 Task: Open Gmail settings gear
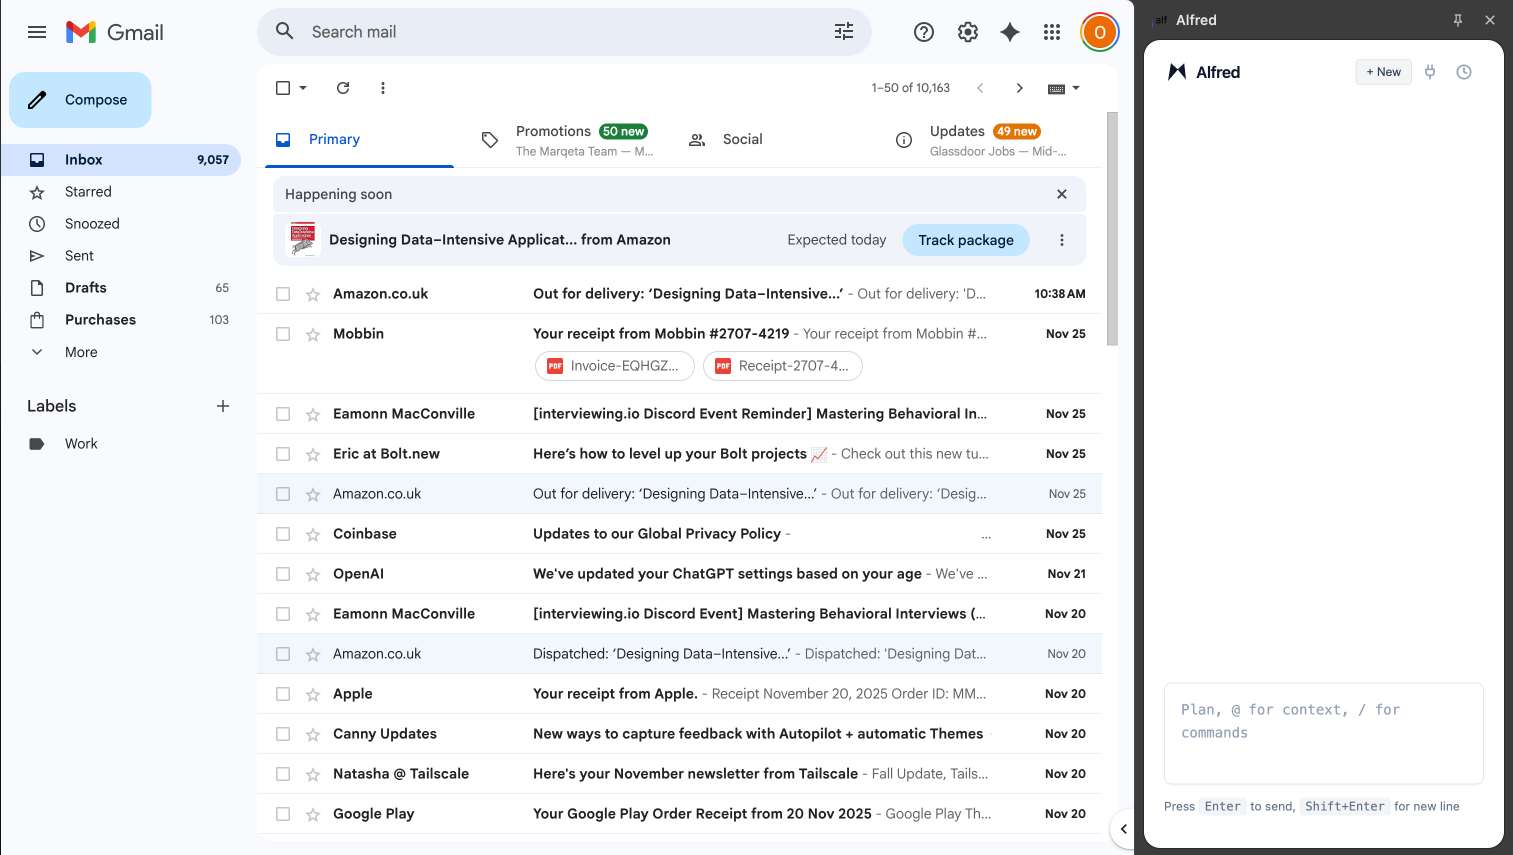[967, 31]
